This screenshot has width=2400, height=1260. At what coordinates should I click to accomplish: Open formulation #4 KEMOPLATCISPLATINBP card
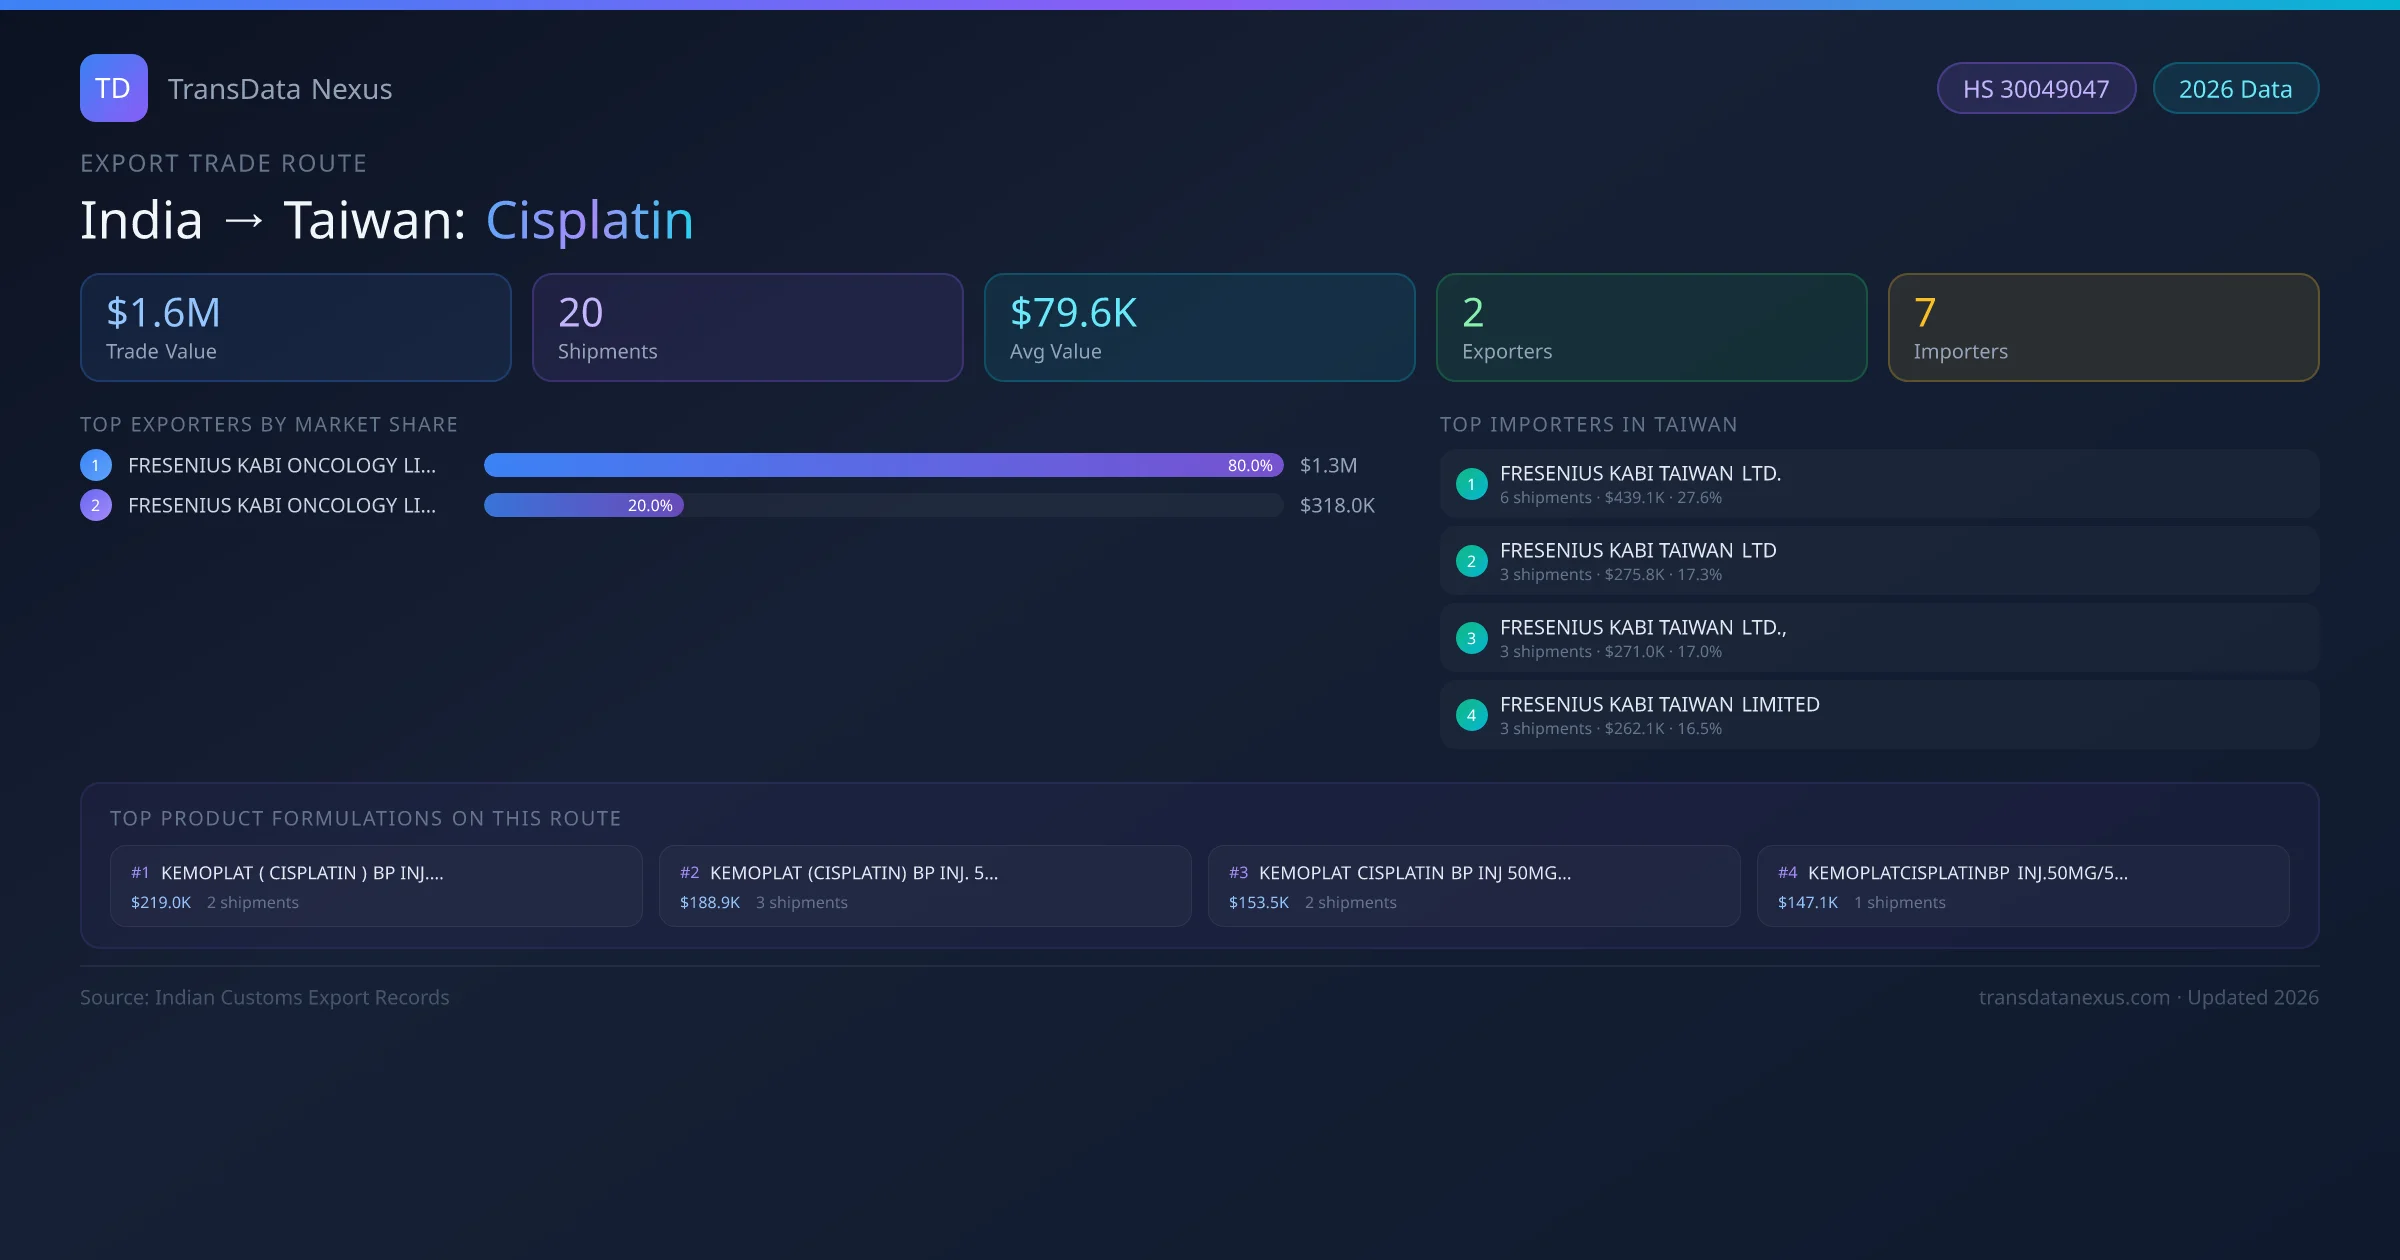(x=2022, y=886)
